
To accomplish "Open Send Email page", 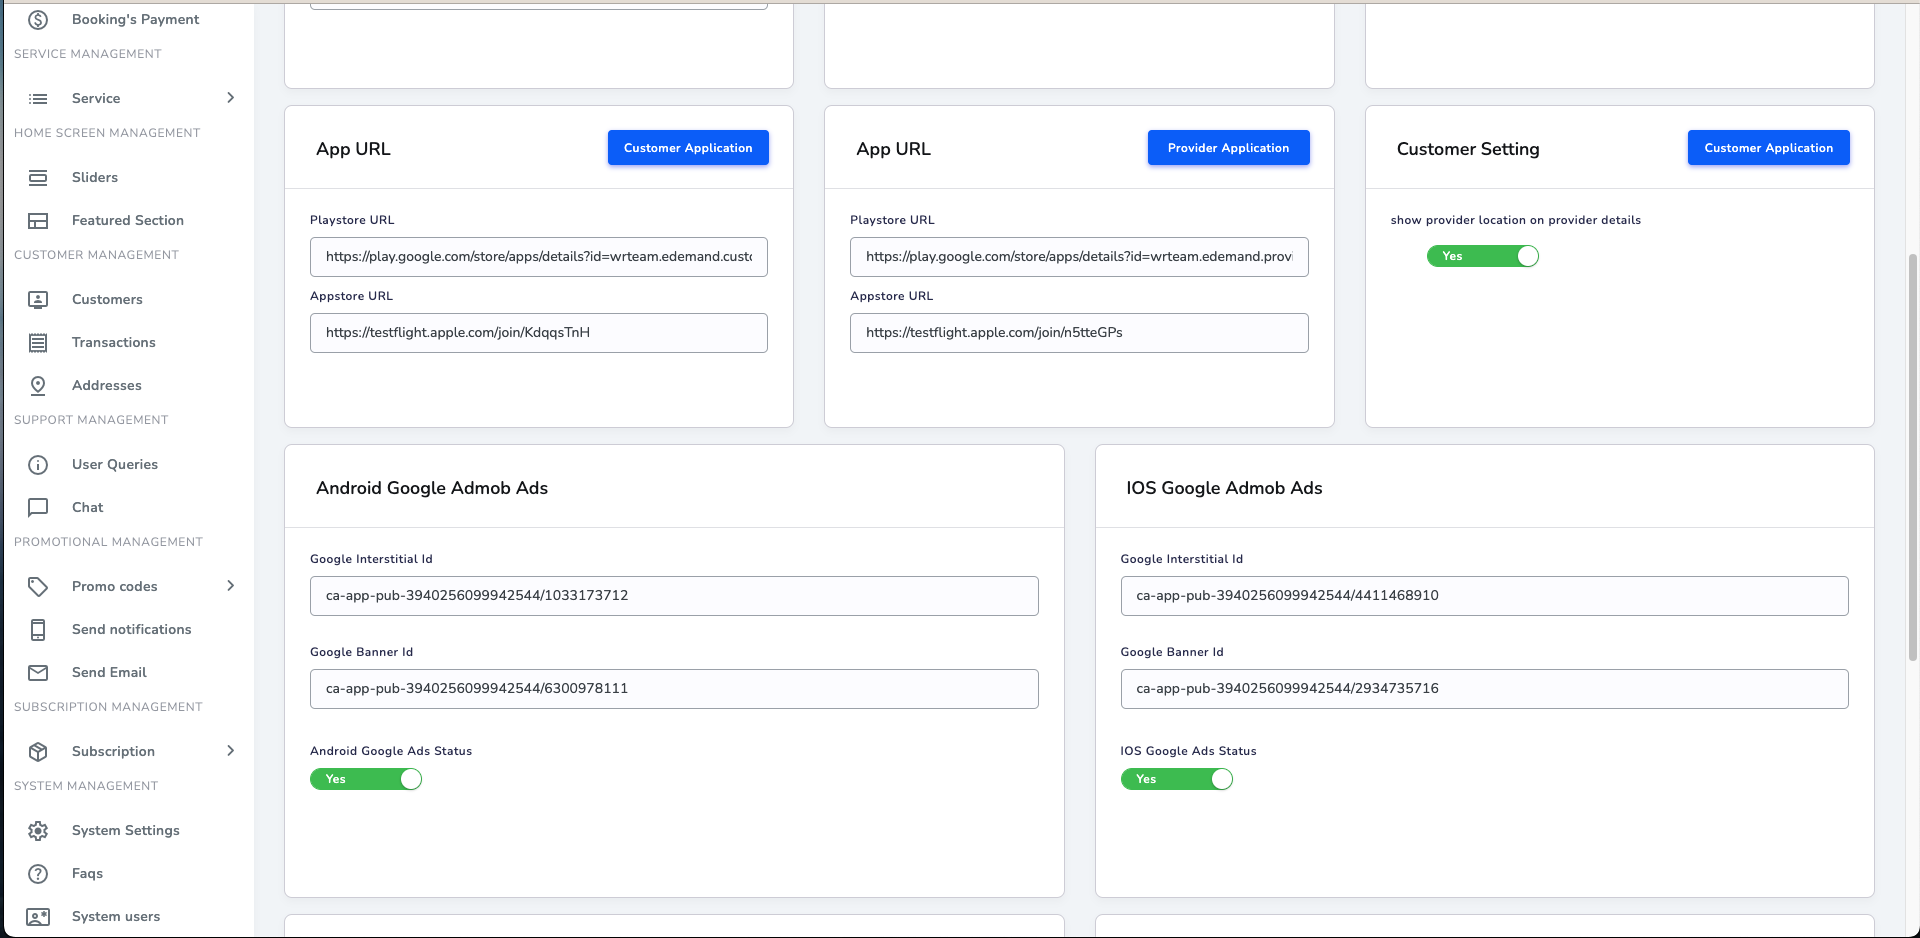I will 109,672.
